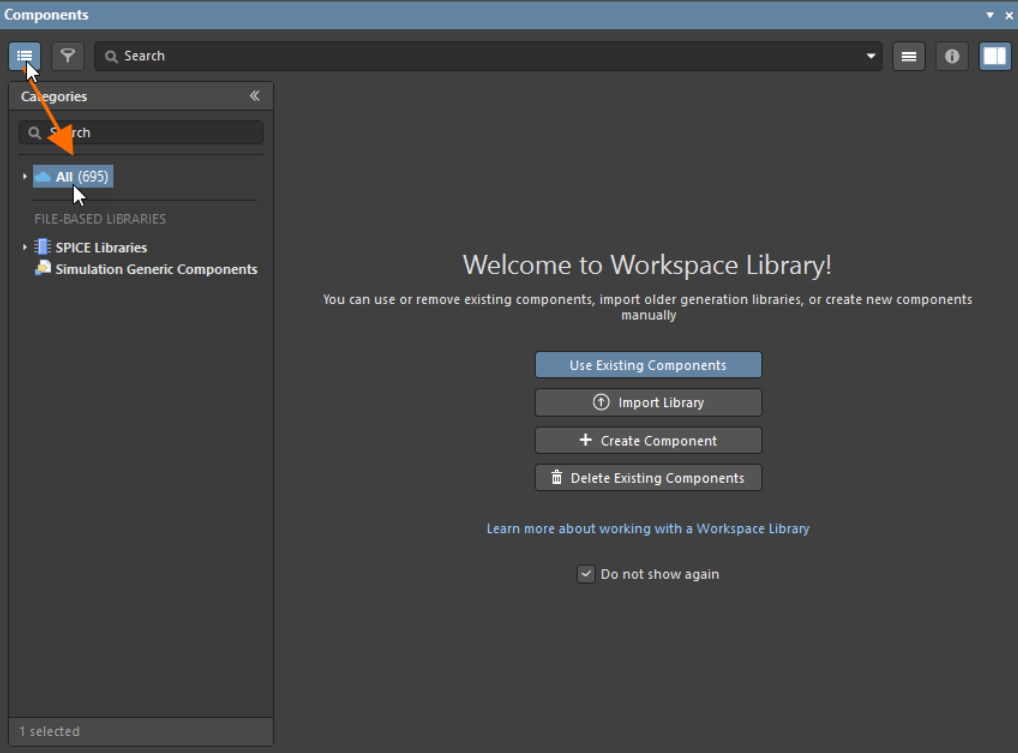The width and height of the screenshot is (1018, 753).
Task: Toggle the split view layout icon
Action: point(995,56)
